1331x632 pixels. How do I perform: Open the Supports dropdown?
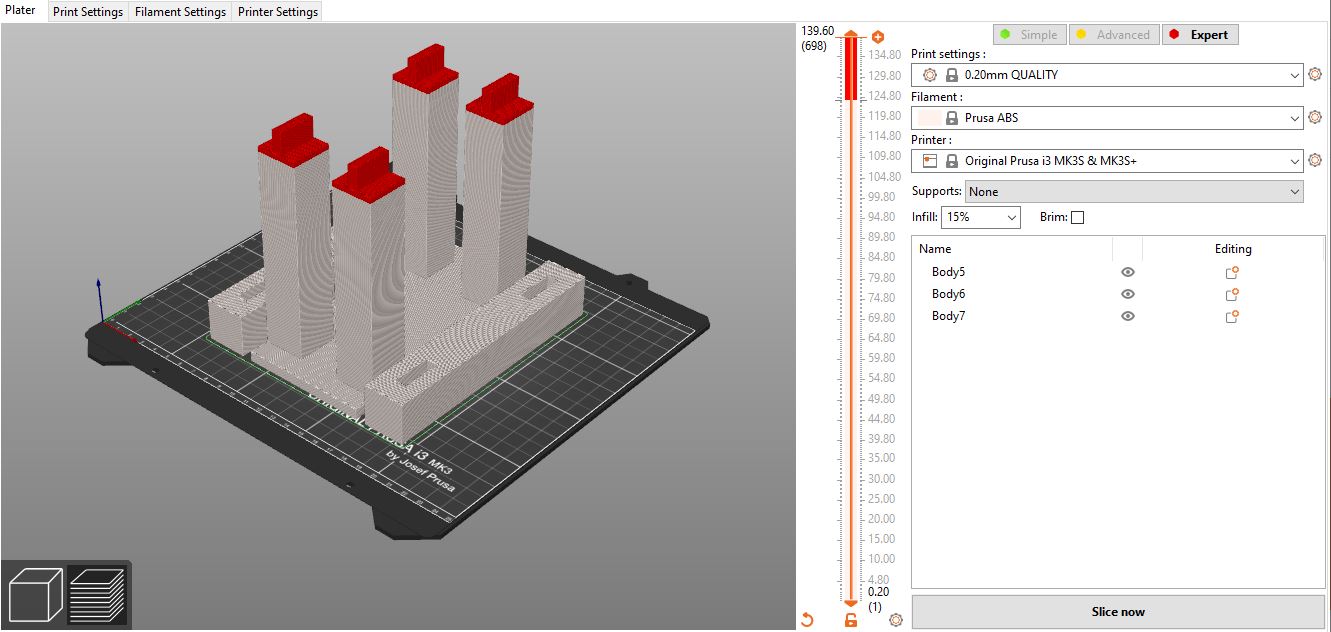[x=1134, y=192]
